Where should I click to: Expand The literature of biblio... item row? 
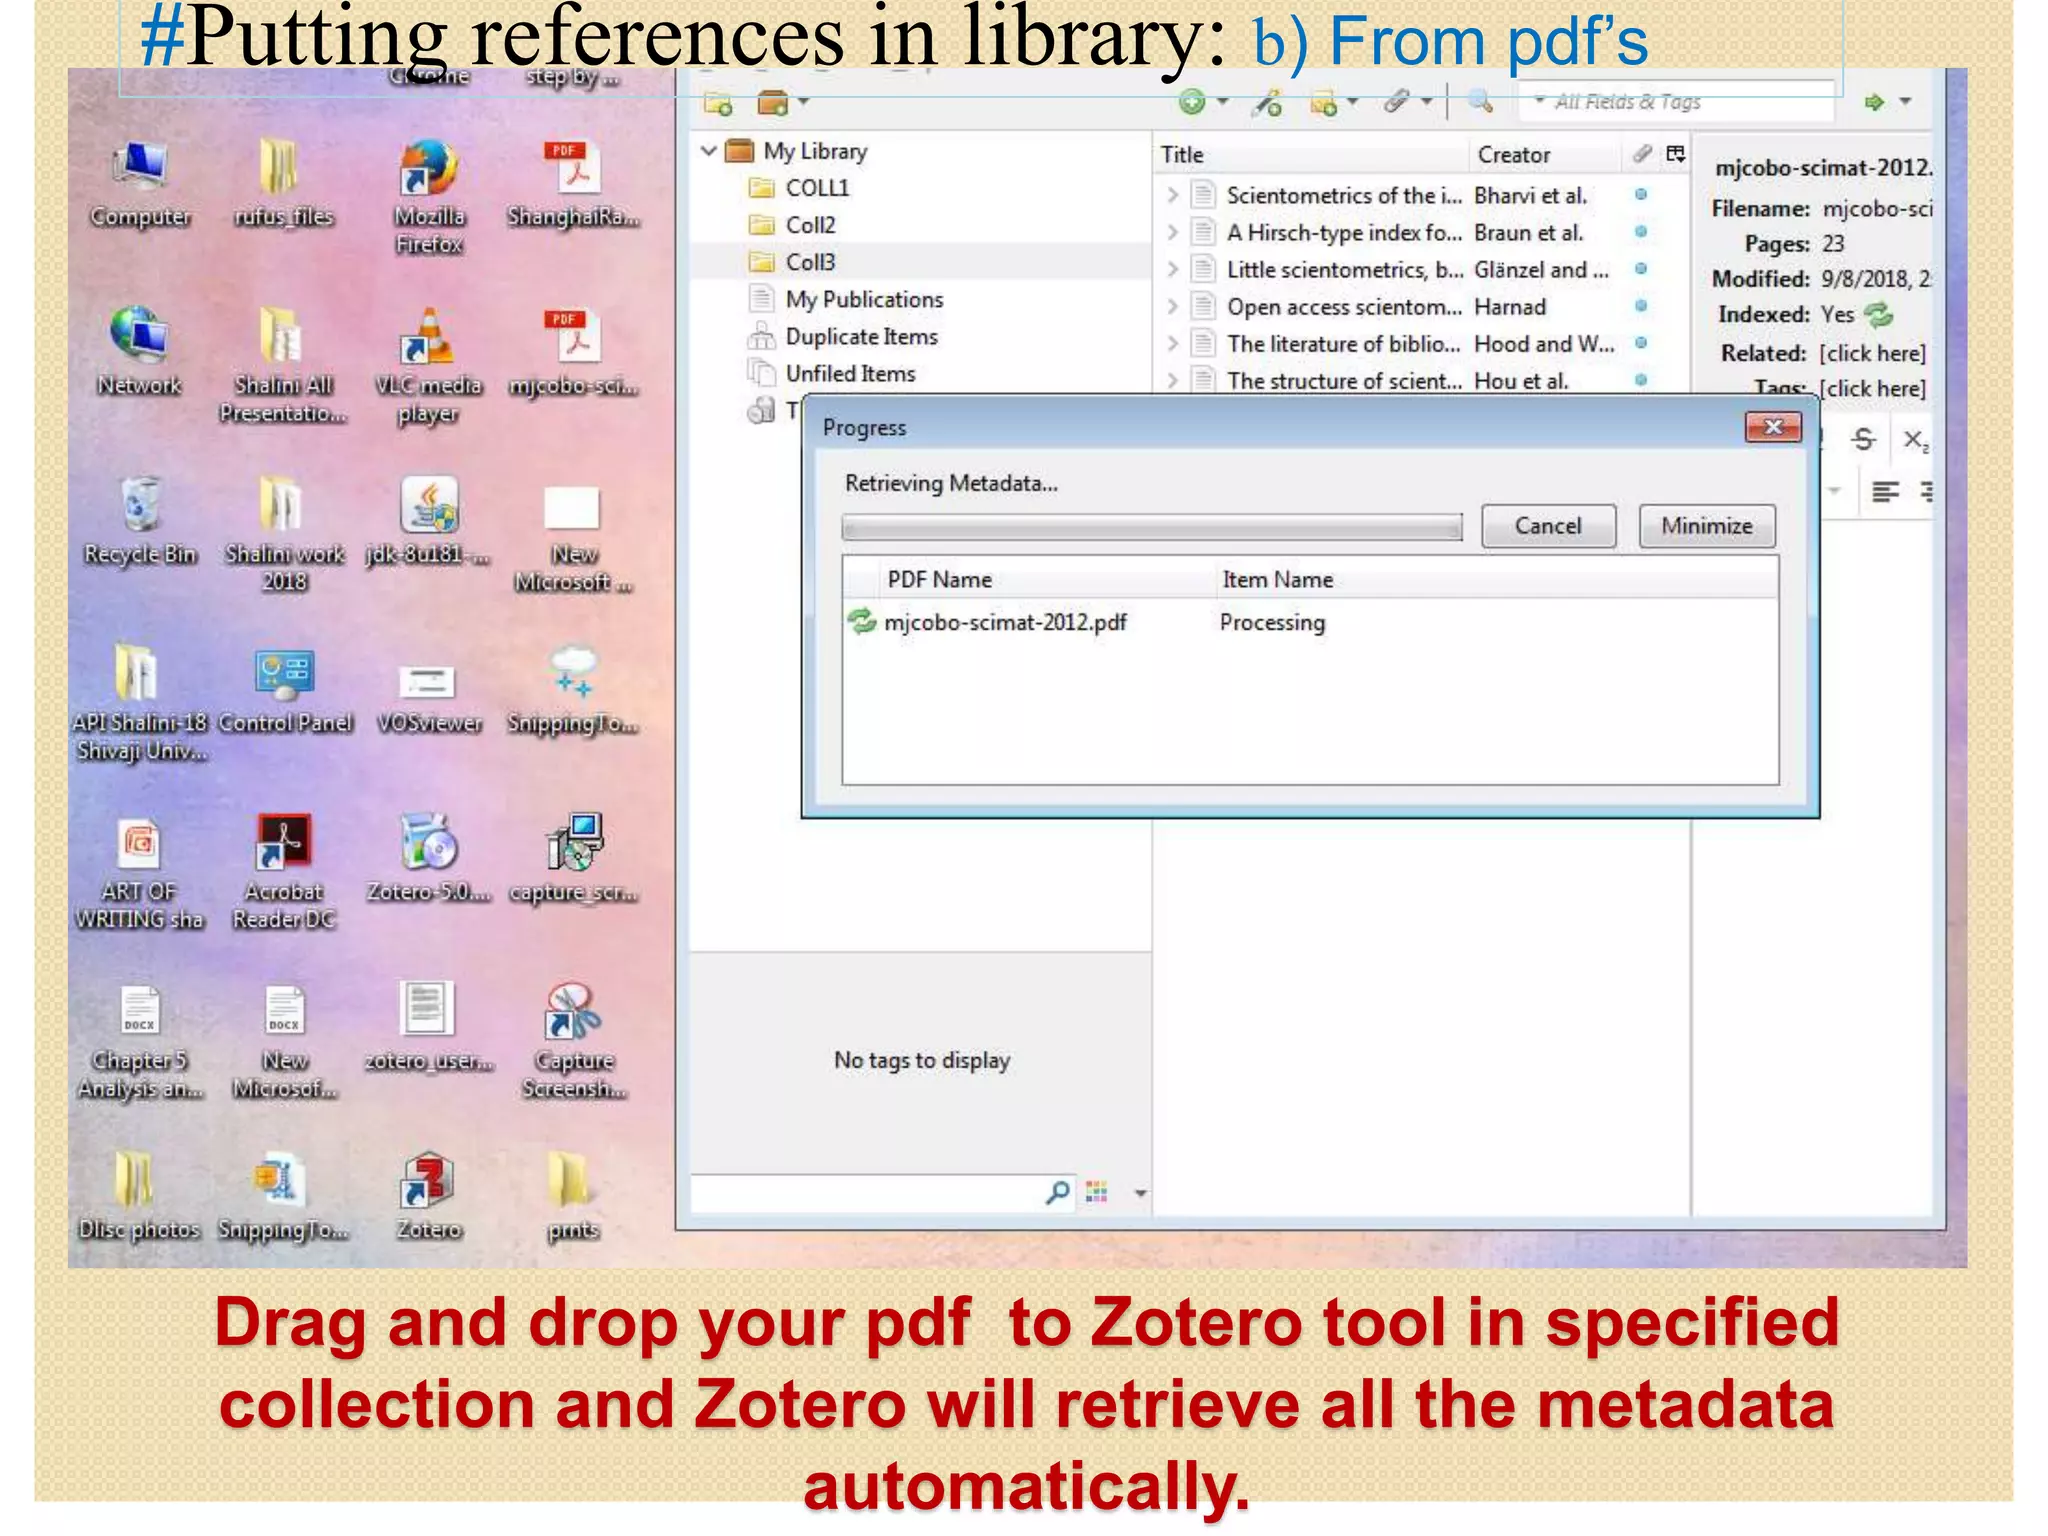click(1173, 343)
